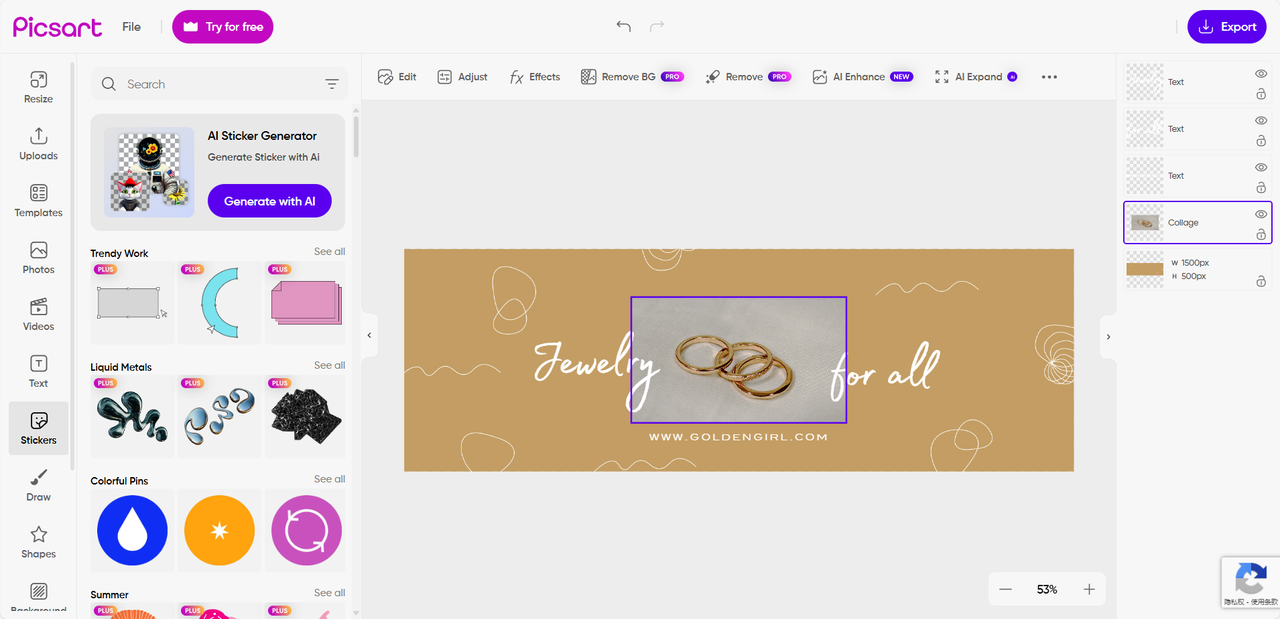Undo the last action
This screenshot has height=619, width=1280.
624,27
